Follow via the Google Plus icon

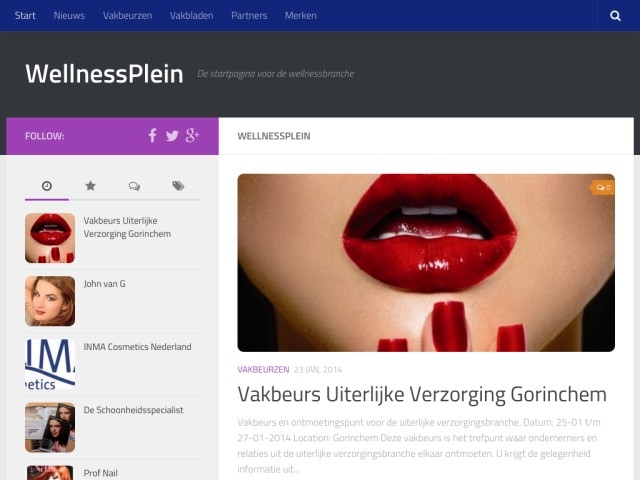coord(192,136)
